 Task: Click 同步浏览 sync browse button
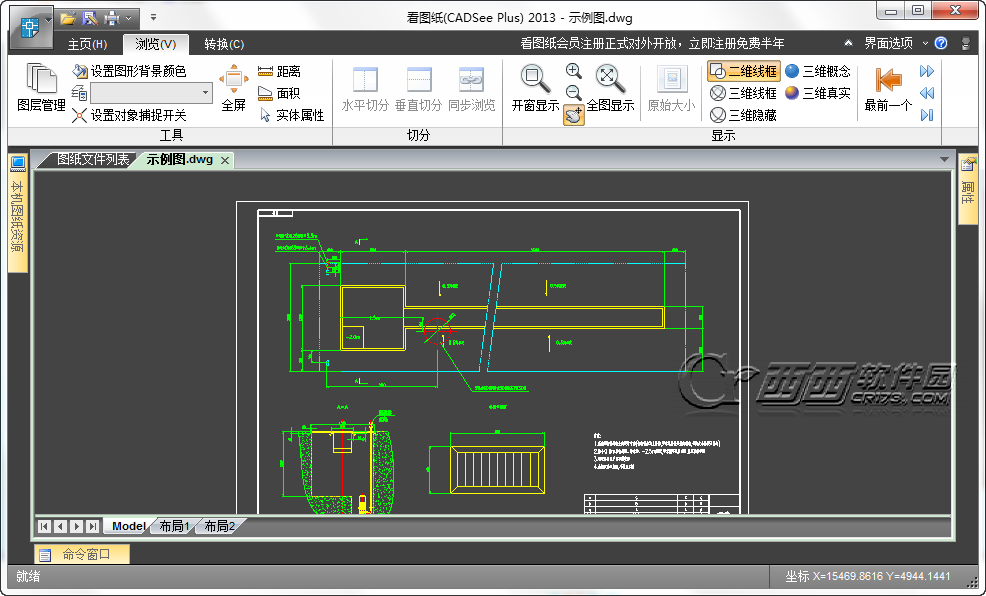click(x=472, y=89)
